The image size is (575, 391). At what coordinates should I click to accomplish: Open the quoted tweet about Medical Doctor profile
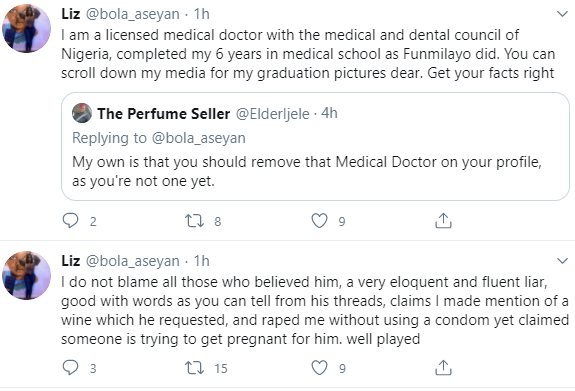tap(315, 146)
